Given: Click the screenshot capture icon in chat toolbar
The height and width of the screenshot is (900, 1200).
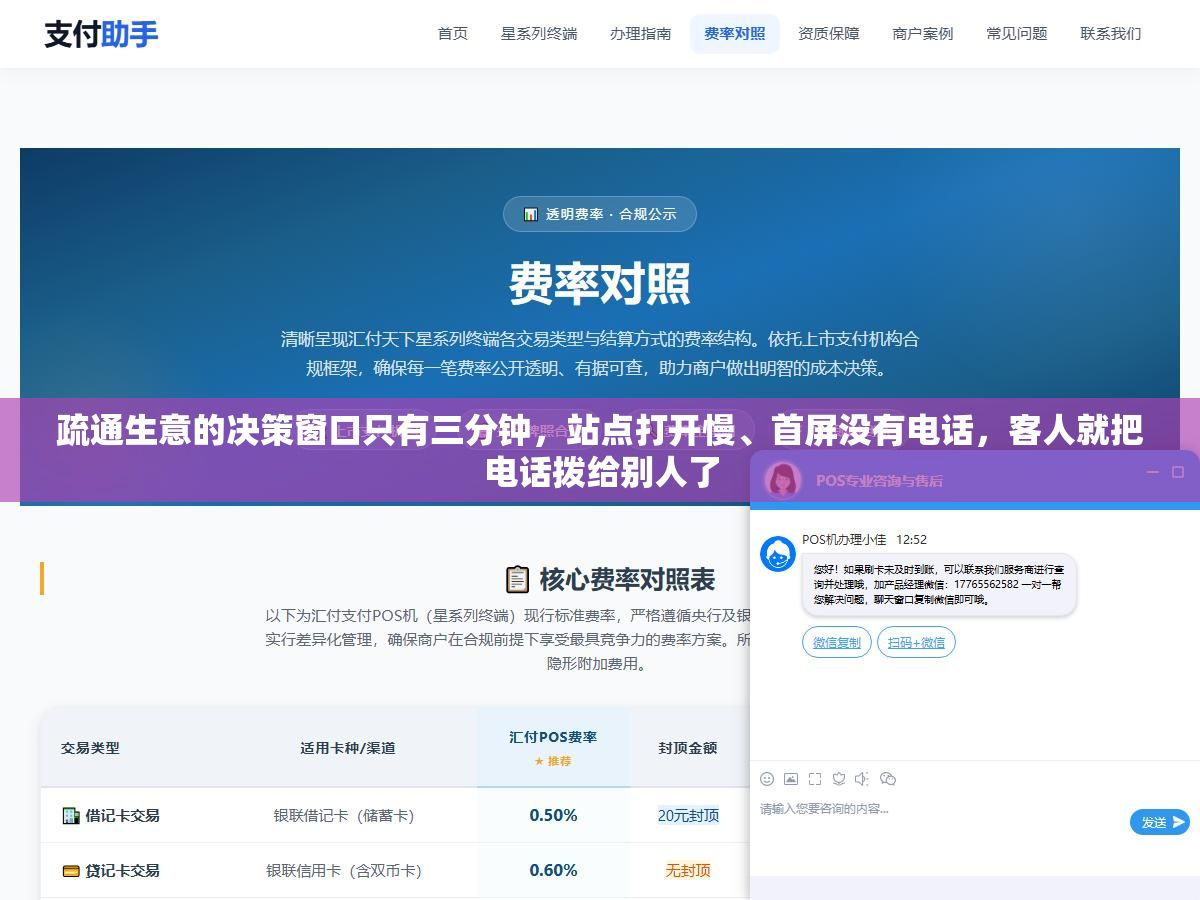Looking at the screenshot, I should coord(815,779).
